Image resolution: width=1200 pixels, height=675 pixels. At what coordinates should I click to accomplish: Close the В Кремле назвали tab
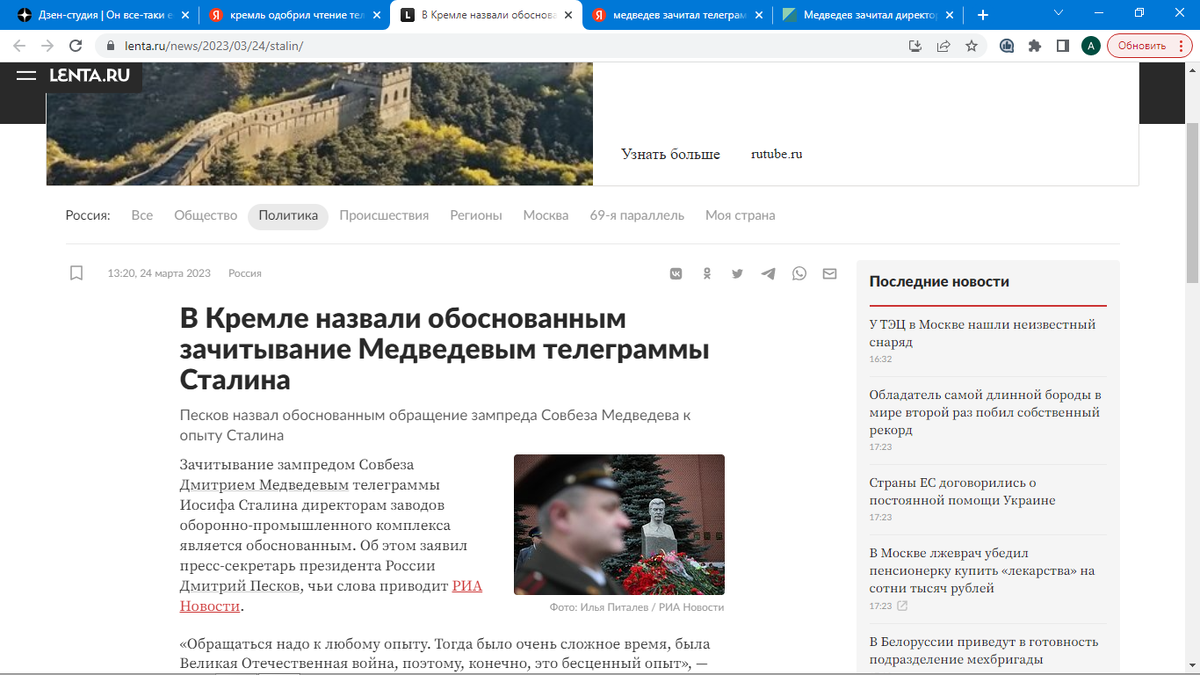coord(569,15)
